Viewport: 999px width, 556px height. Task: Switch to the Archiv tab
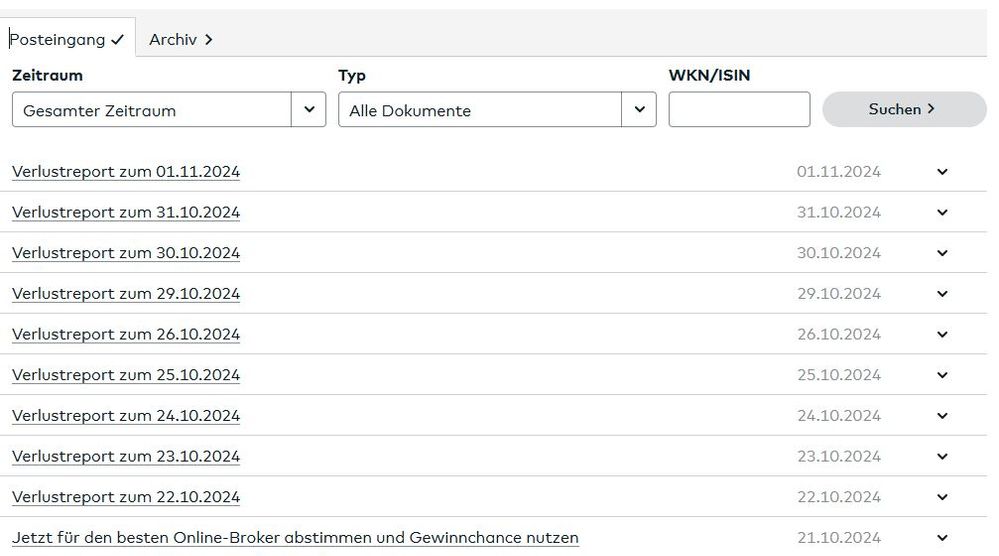[x=181, y=40]
